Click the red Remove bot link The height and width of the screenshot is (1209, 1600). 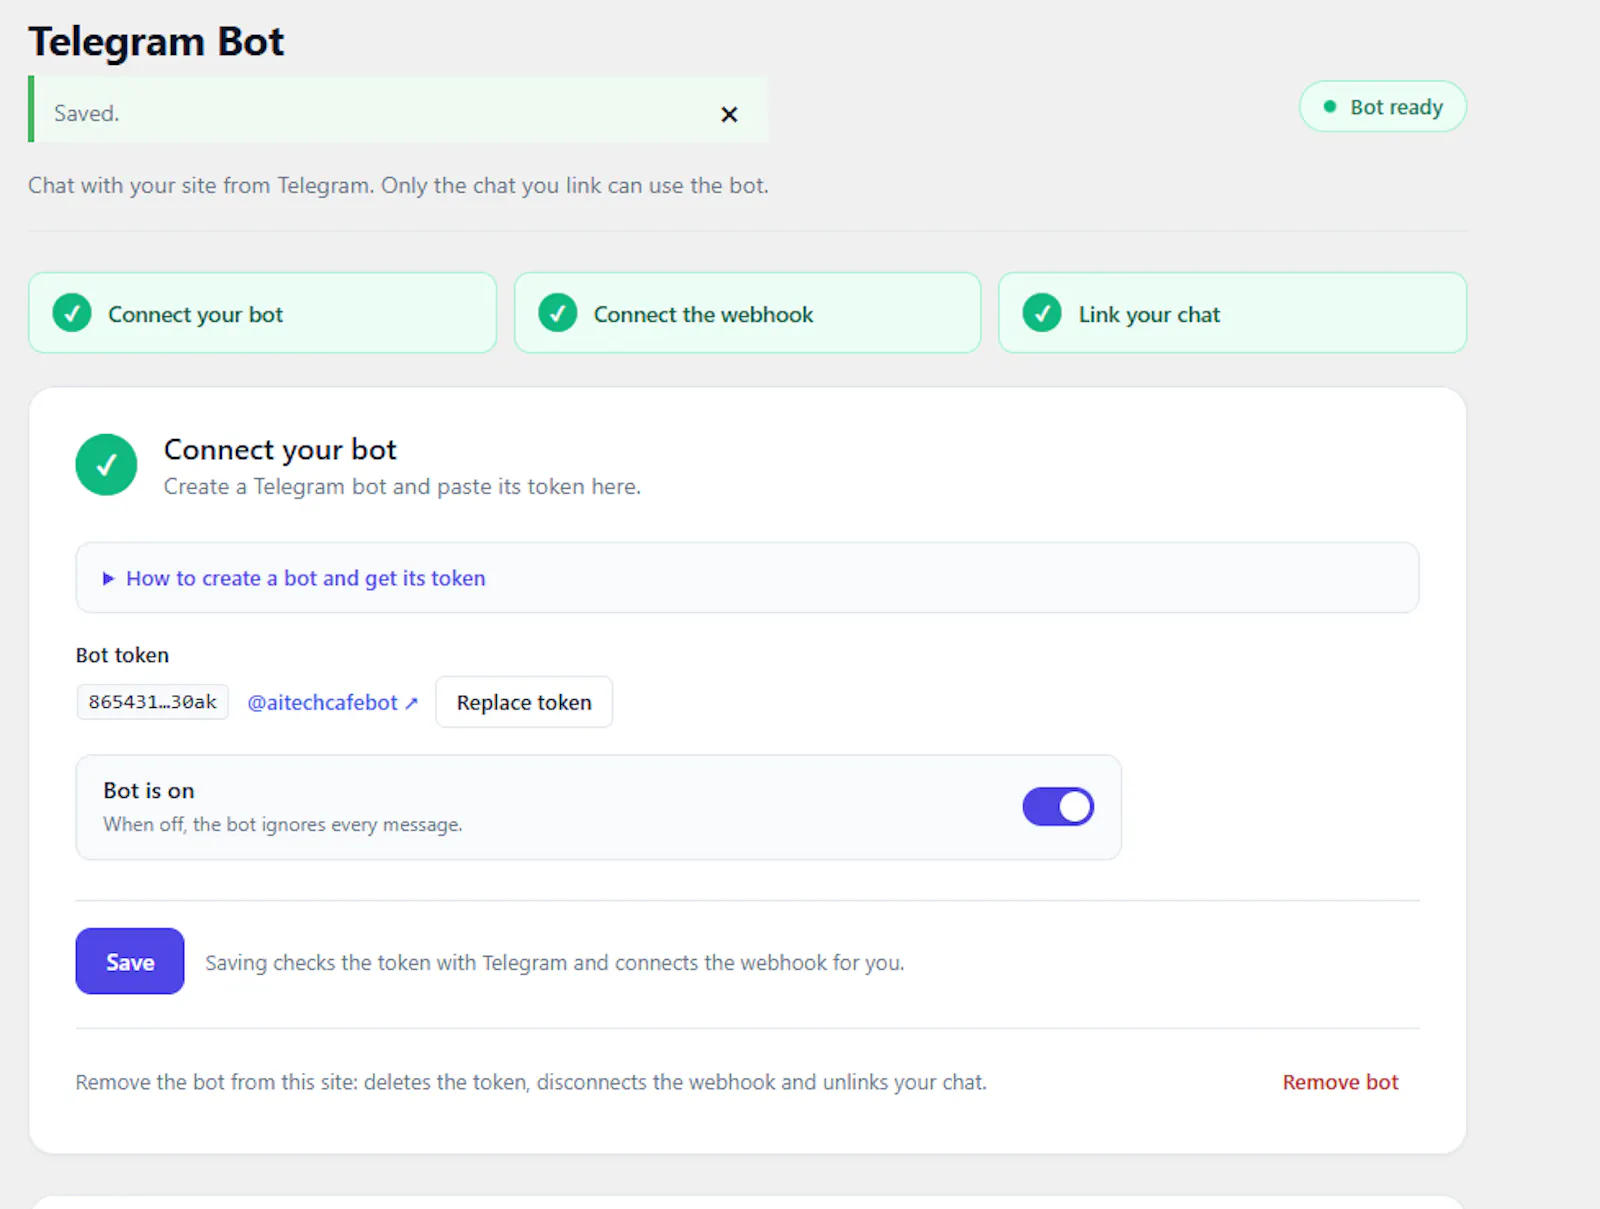pos(1340,1082)
